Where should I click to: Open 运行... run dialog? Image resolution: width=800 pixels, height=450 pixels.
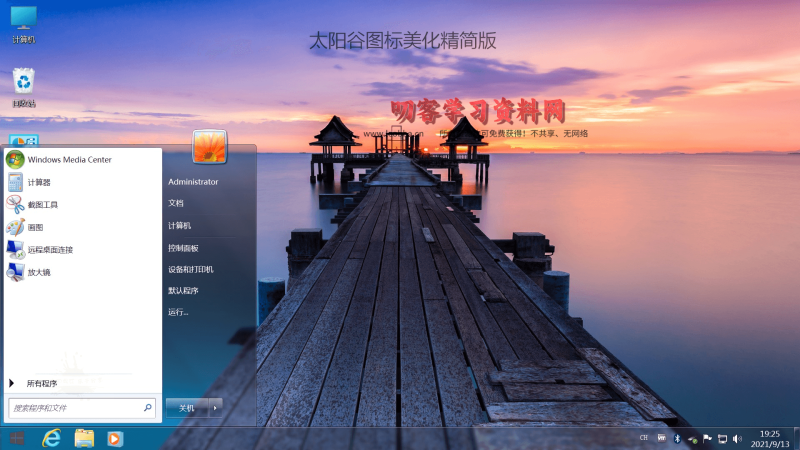[178, 312]
